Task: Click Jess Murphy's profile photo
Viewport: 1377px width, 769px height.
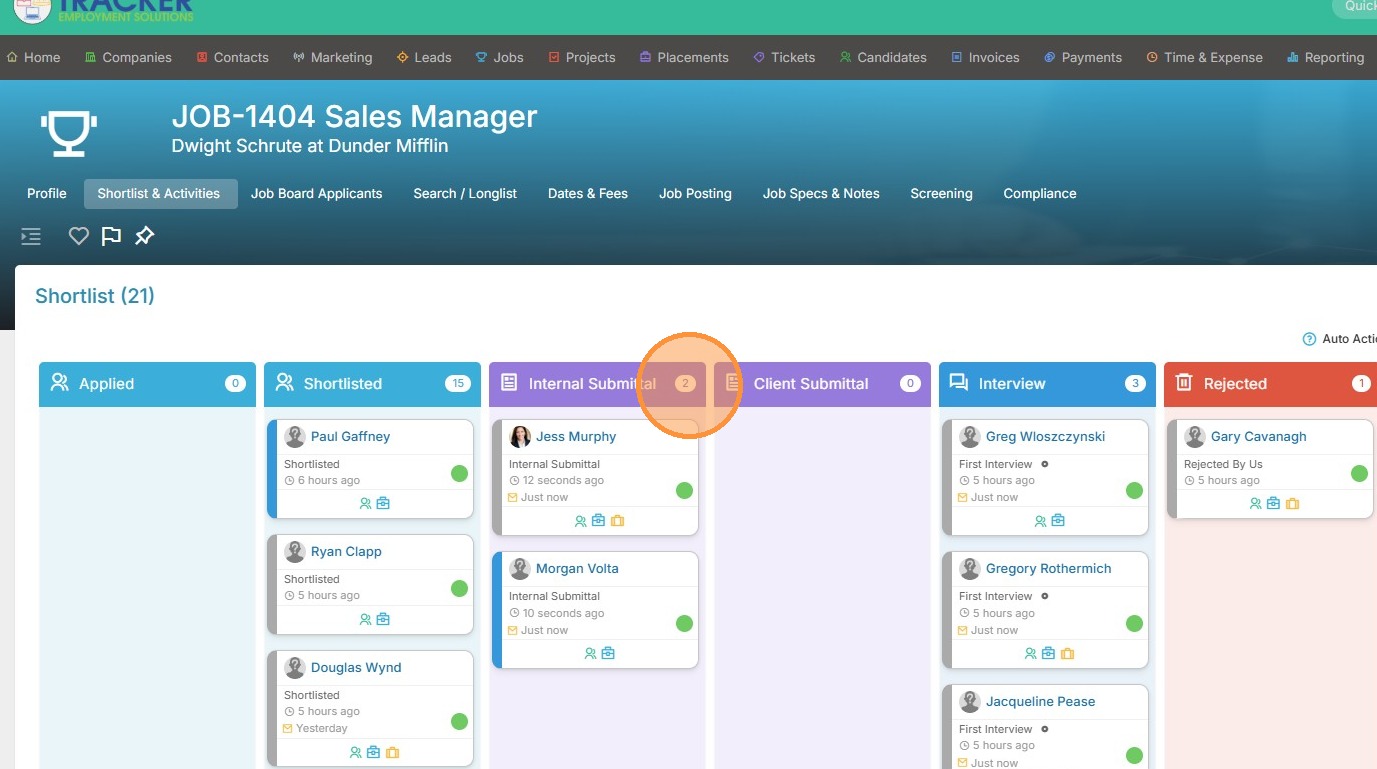Action: tap(520, 437)
